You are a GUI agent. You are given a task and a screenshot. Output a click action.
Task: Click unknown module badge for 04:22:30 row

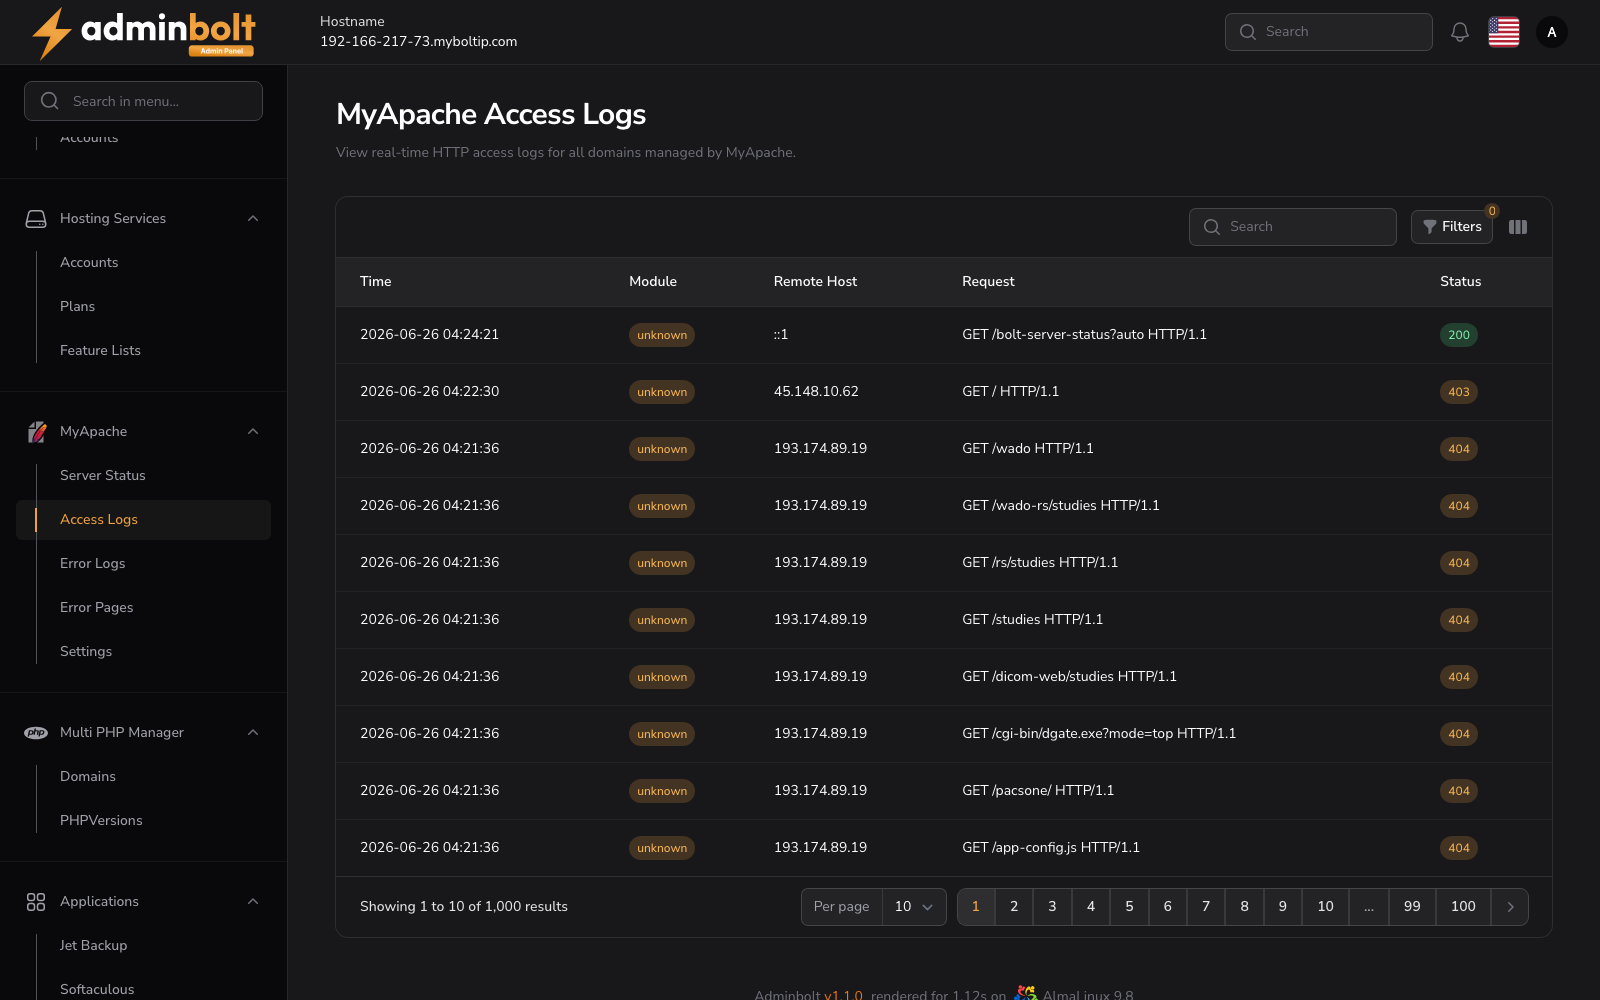pos(662,392)
